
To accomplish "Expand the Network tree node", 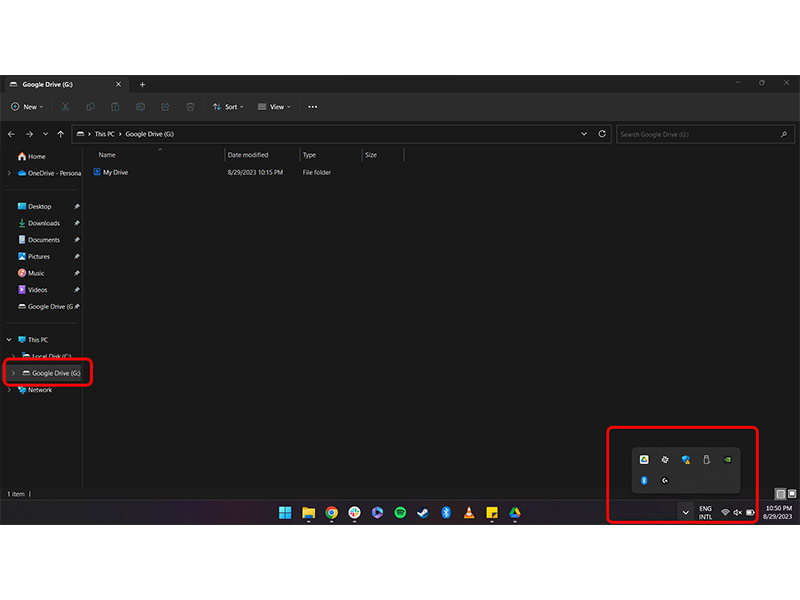I will 9,390.
